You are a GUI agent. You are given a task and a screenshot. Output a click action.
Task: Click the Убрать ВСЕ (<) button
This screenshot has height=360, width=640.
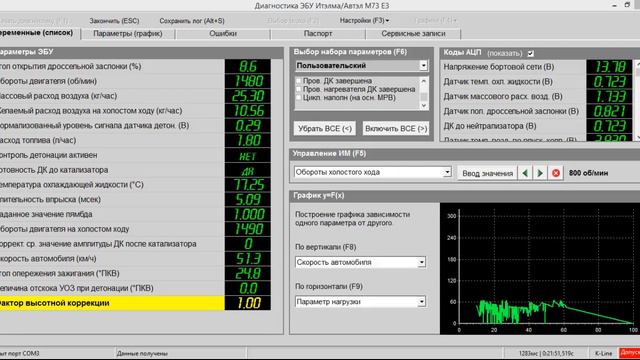point(324,129)
